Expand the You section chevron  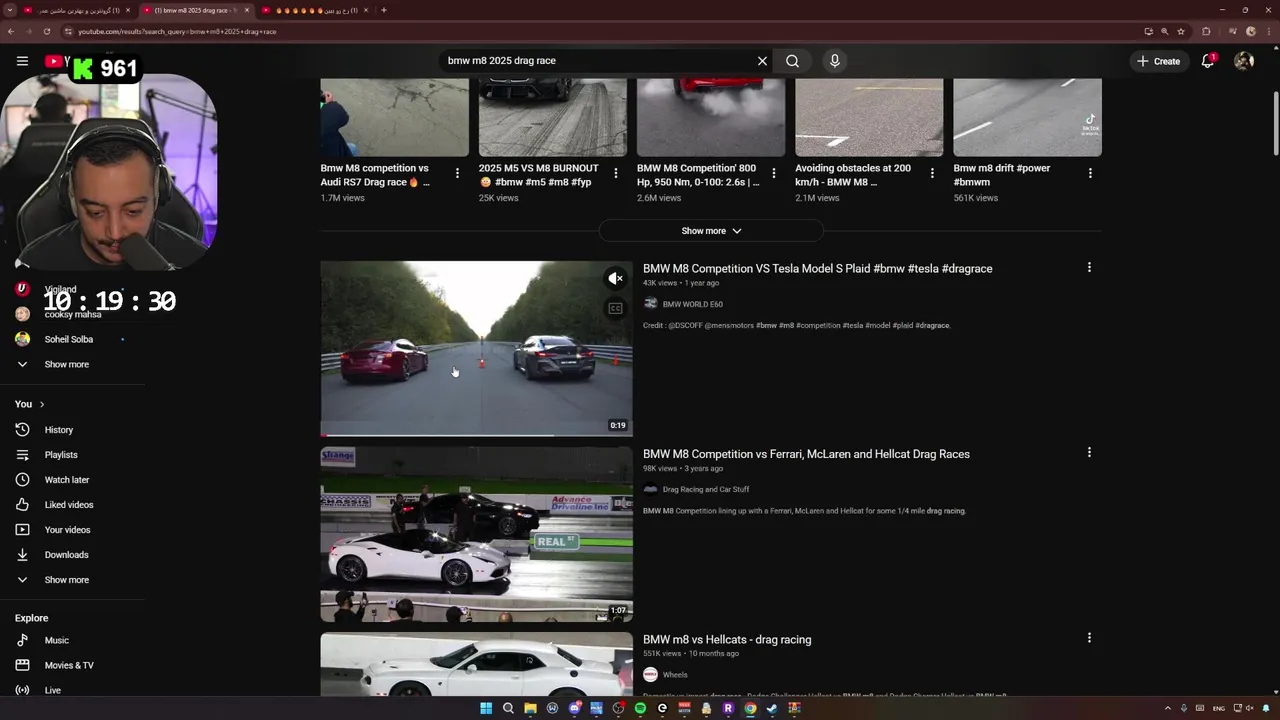point(42,404)
